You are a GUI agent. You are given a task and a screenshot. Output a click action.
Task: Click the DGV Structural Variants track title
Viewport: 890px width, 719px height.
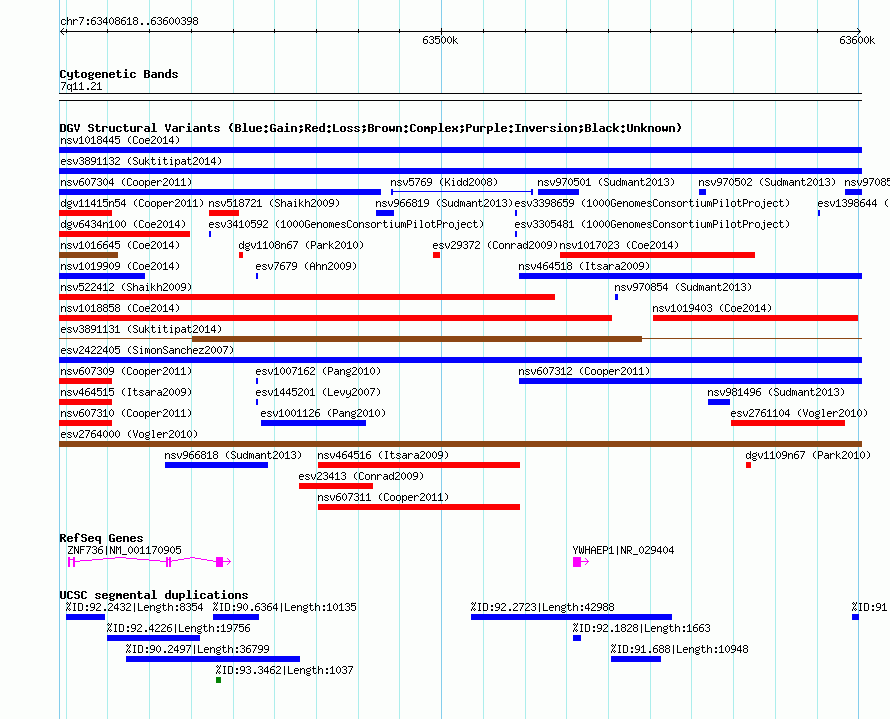point(371,128)
